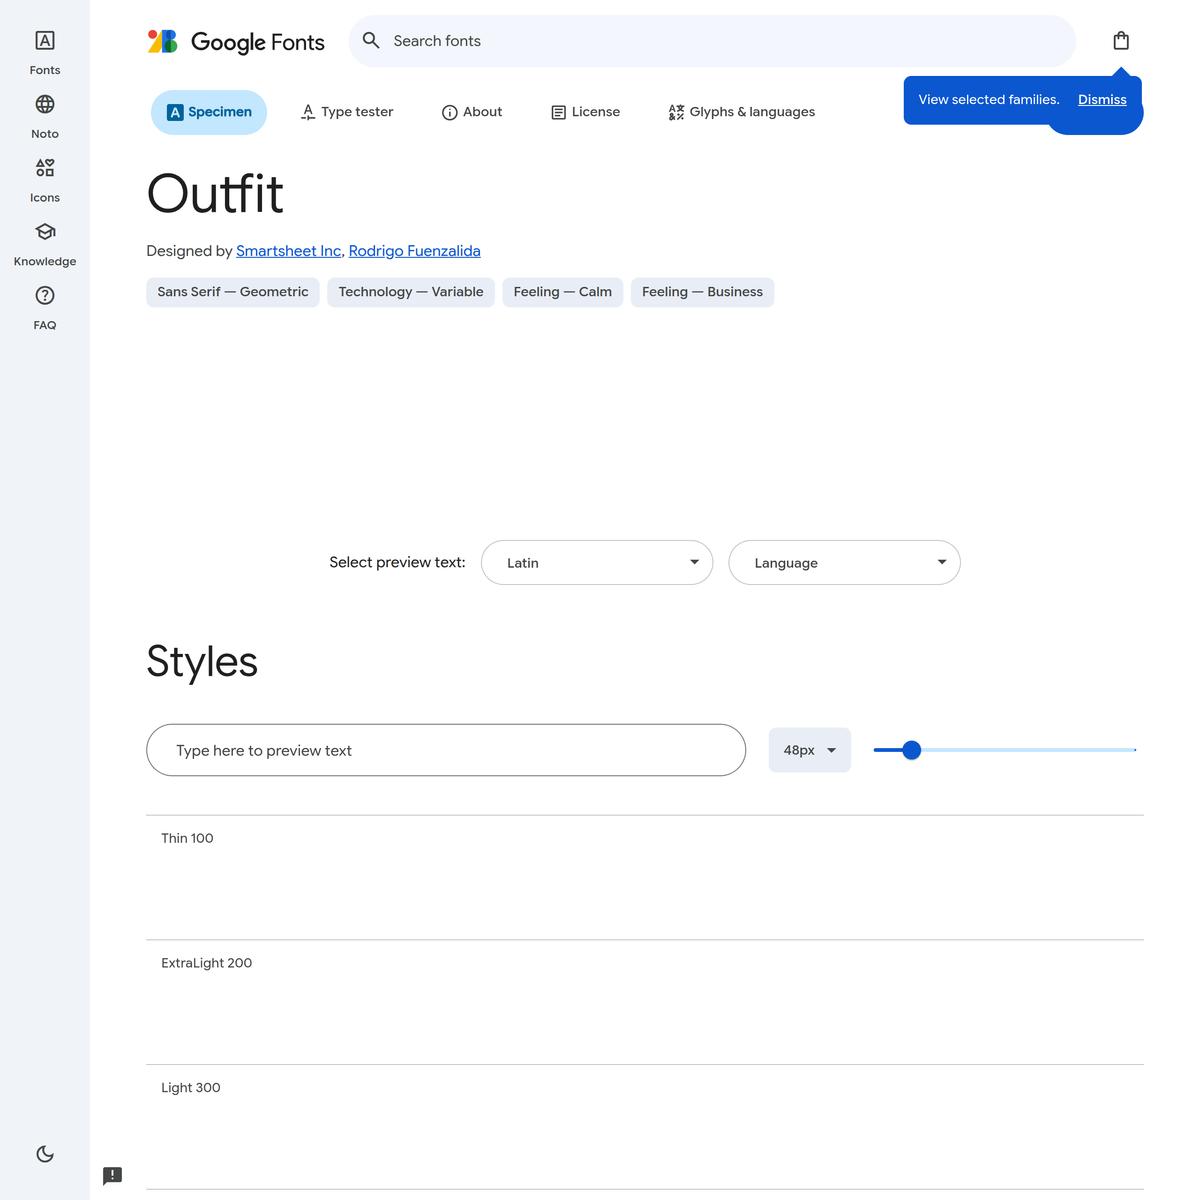Viewport: 1200px width, 1200px height.
Task: Switch to the Type tester tab
Action: pos(347,112)
